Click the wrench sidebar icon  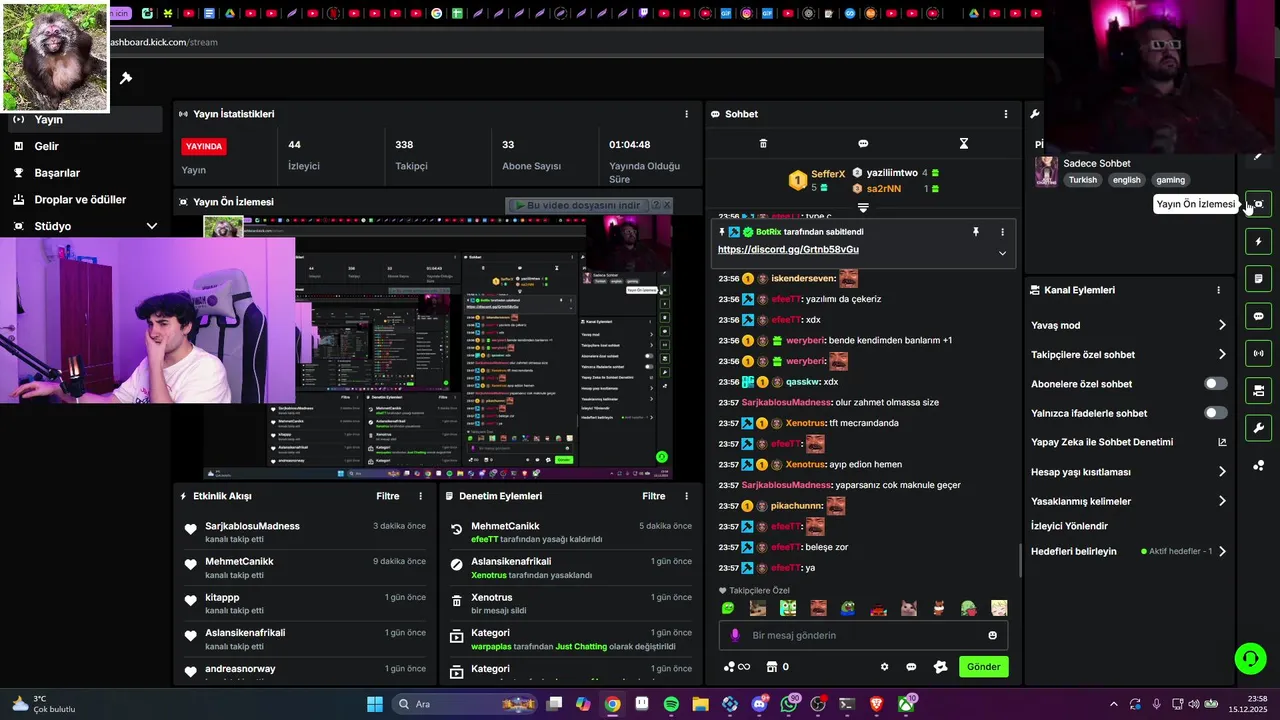click(x=1258, y=428)
